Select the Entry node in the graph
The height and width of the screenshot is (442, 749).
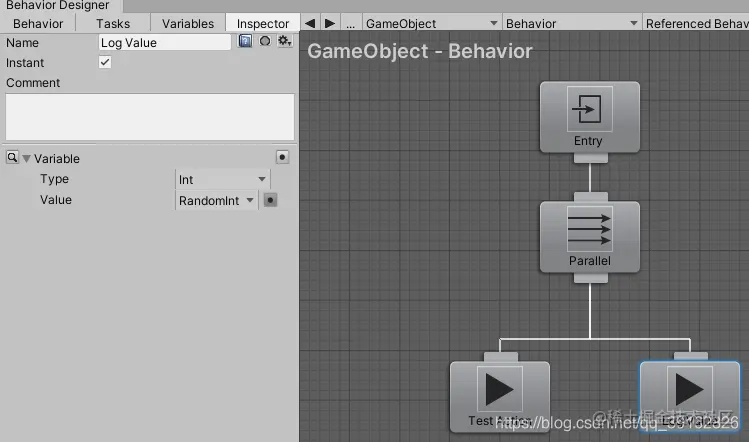(x=590, y=117)
